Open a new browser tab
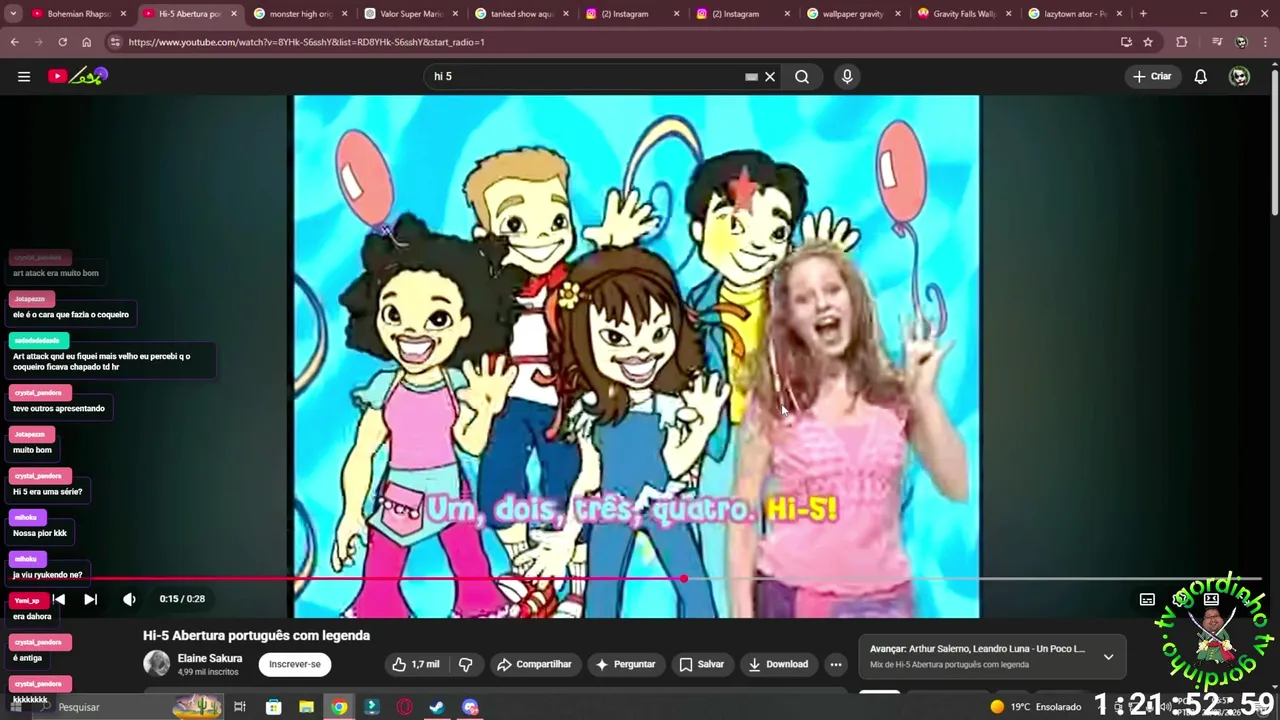The height and width of the screenshot is (720, 1280). (1143, 14)
